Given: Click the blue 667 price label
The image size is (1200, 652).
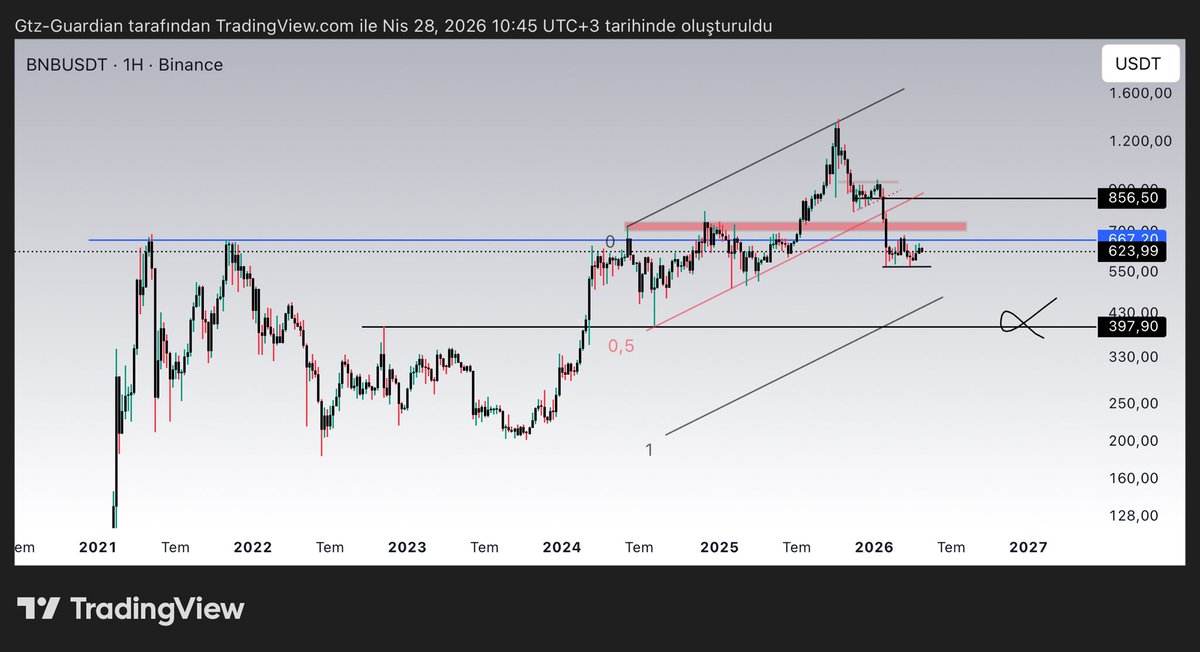Looking at the screenshot, I should 1134,237.
